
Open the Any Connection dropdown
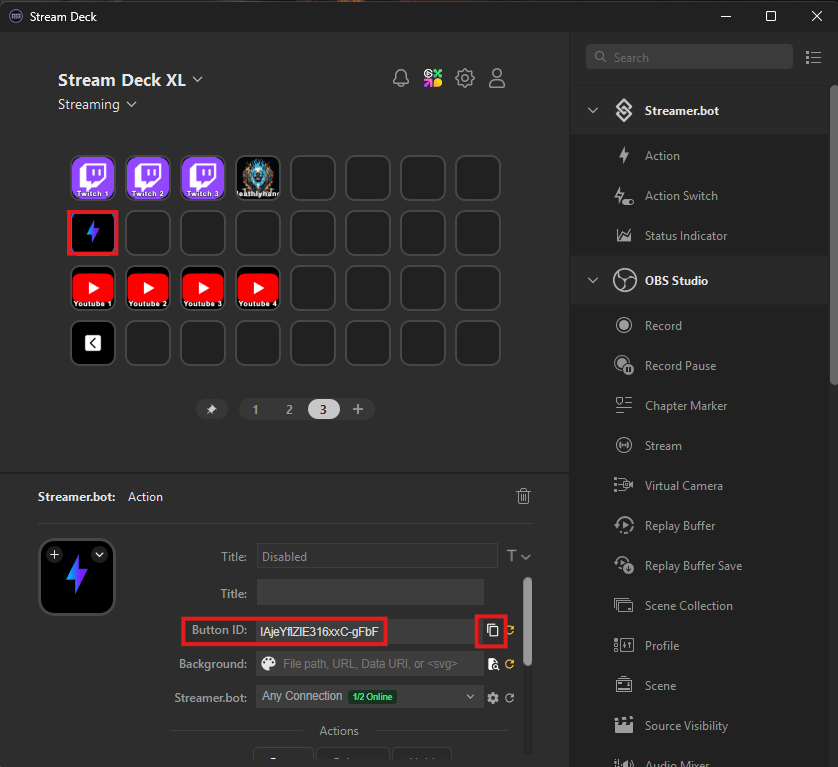pos(370,696)
